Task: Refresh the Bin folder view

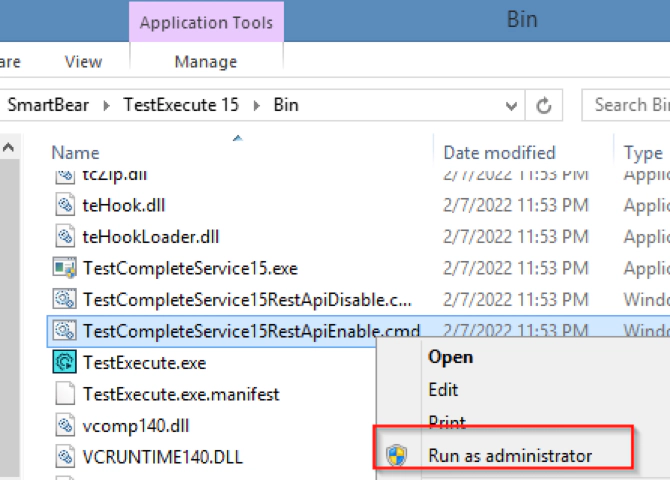Action: click(544, 105)
